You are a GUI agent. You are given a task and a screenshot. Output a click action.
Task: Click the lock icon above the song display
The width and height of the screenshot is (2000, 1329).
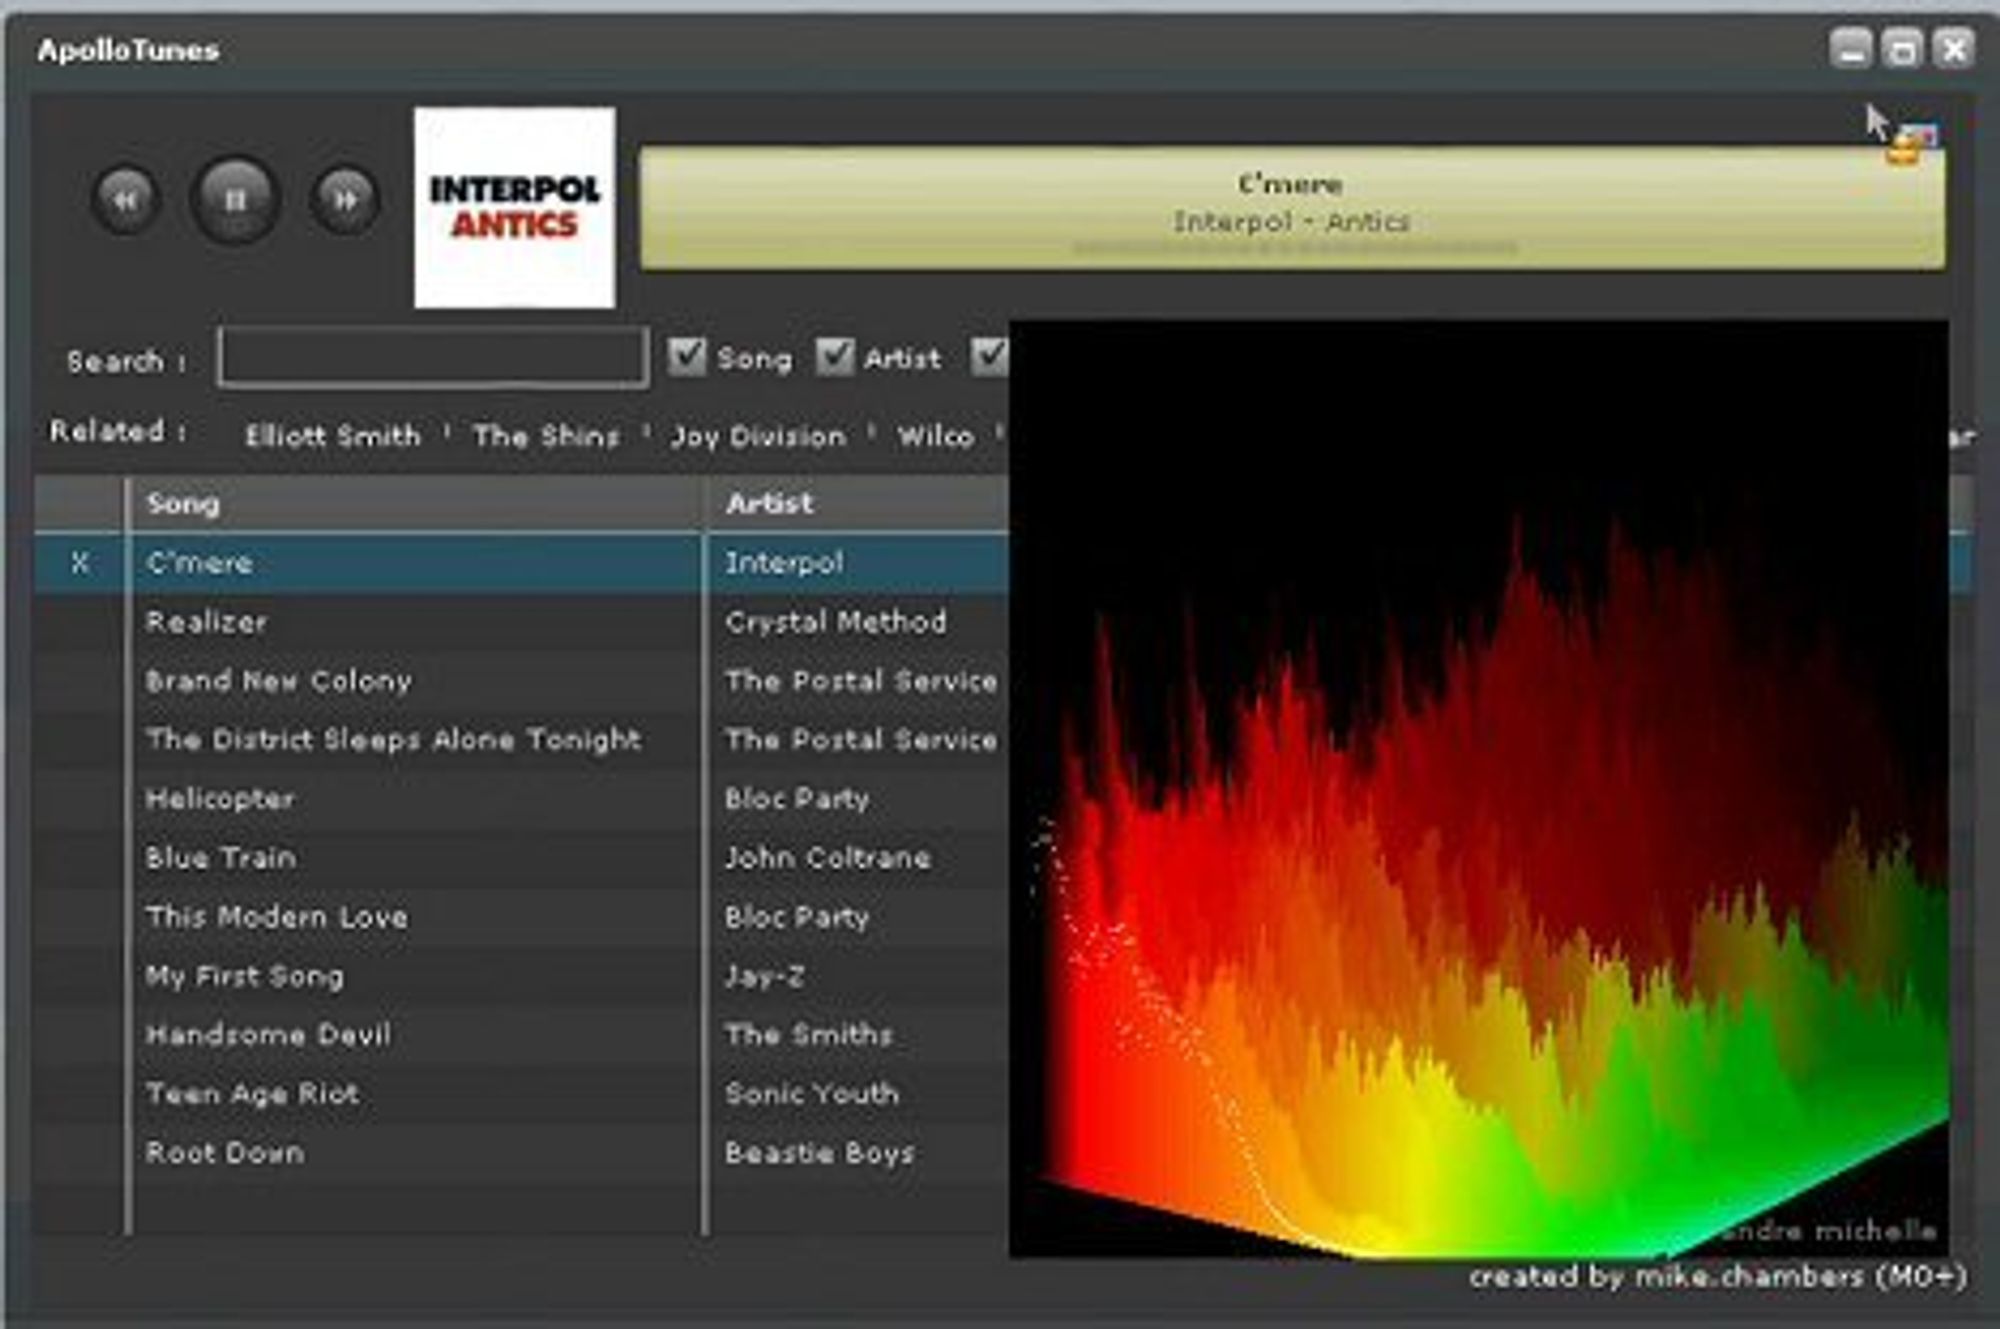pos(1903,150)
